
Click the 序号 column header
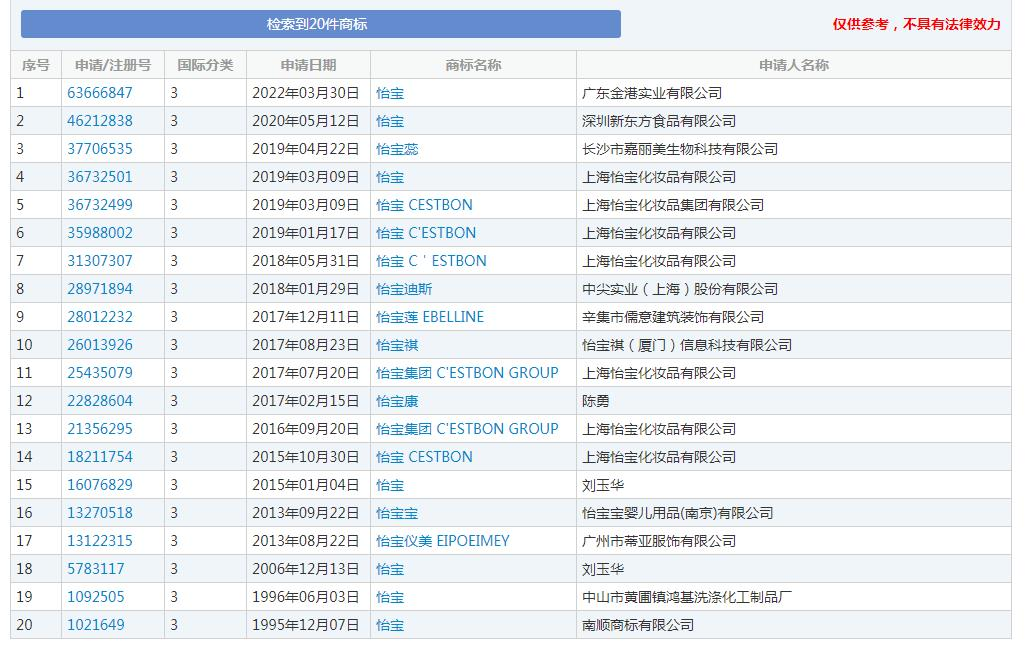[x=36, y=65]
